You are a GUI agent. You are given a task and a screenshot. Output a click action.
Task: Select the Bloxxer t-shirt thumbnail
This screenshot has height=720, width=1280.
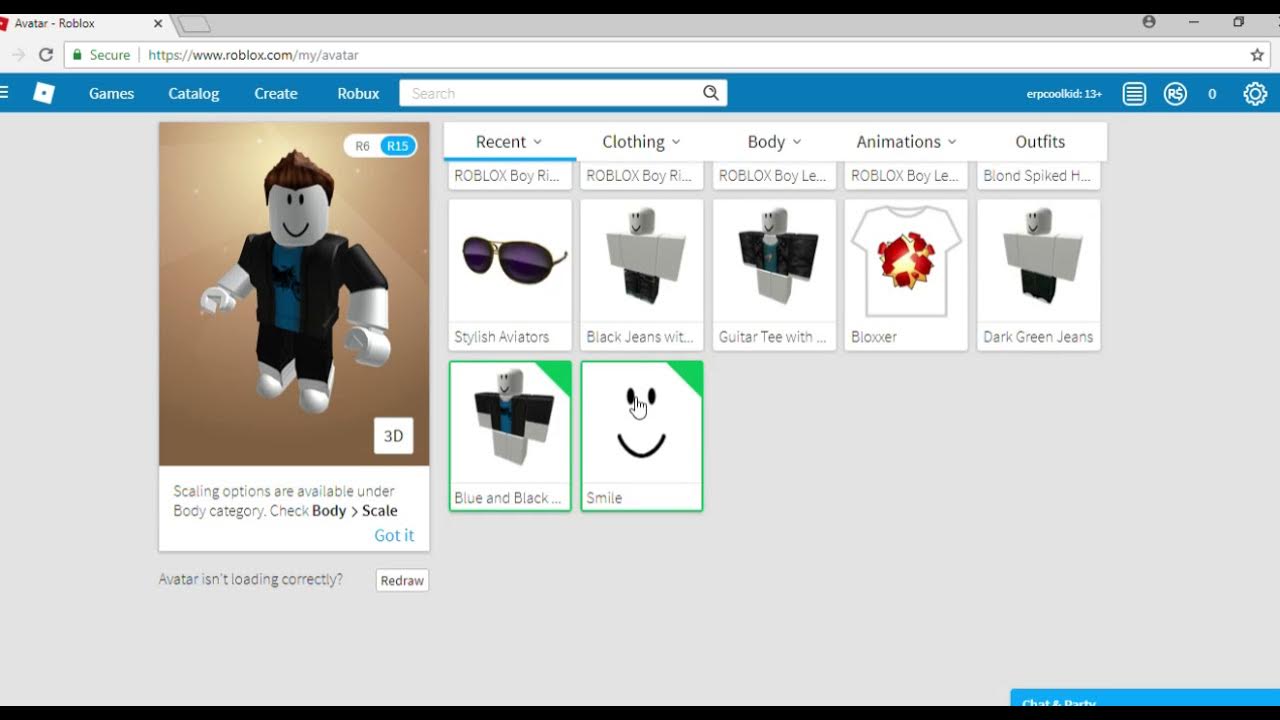tap(906, 262)
